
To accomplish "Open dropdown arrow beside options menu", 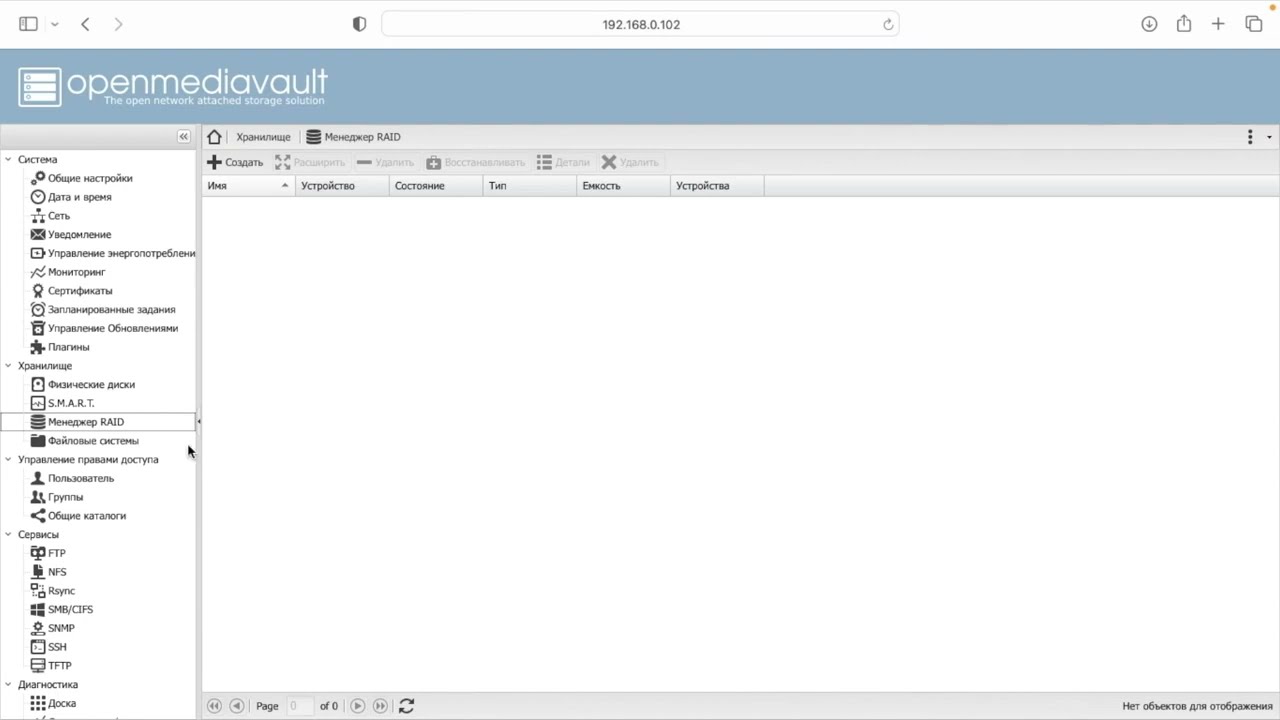I will [x=1270, y=137].
